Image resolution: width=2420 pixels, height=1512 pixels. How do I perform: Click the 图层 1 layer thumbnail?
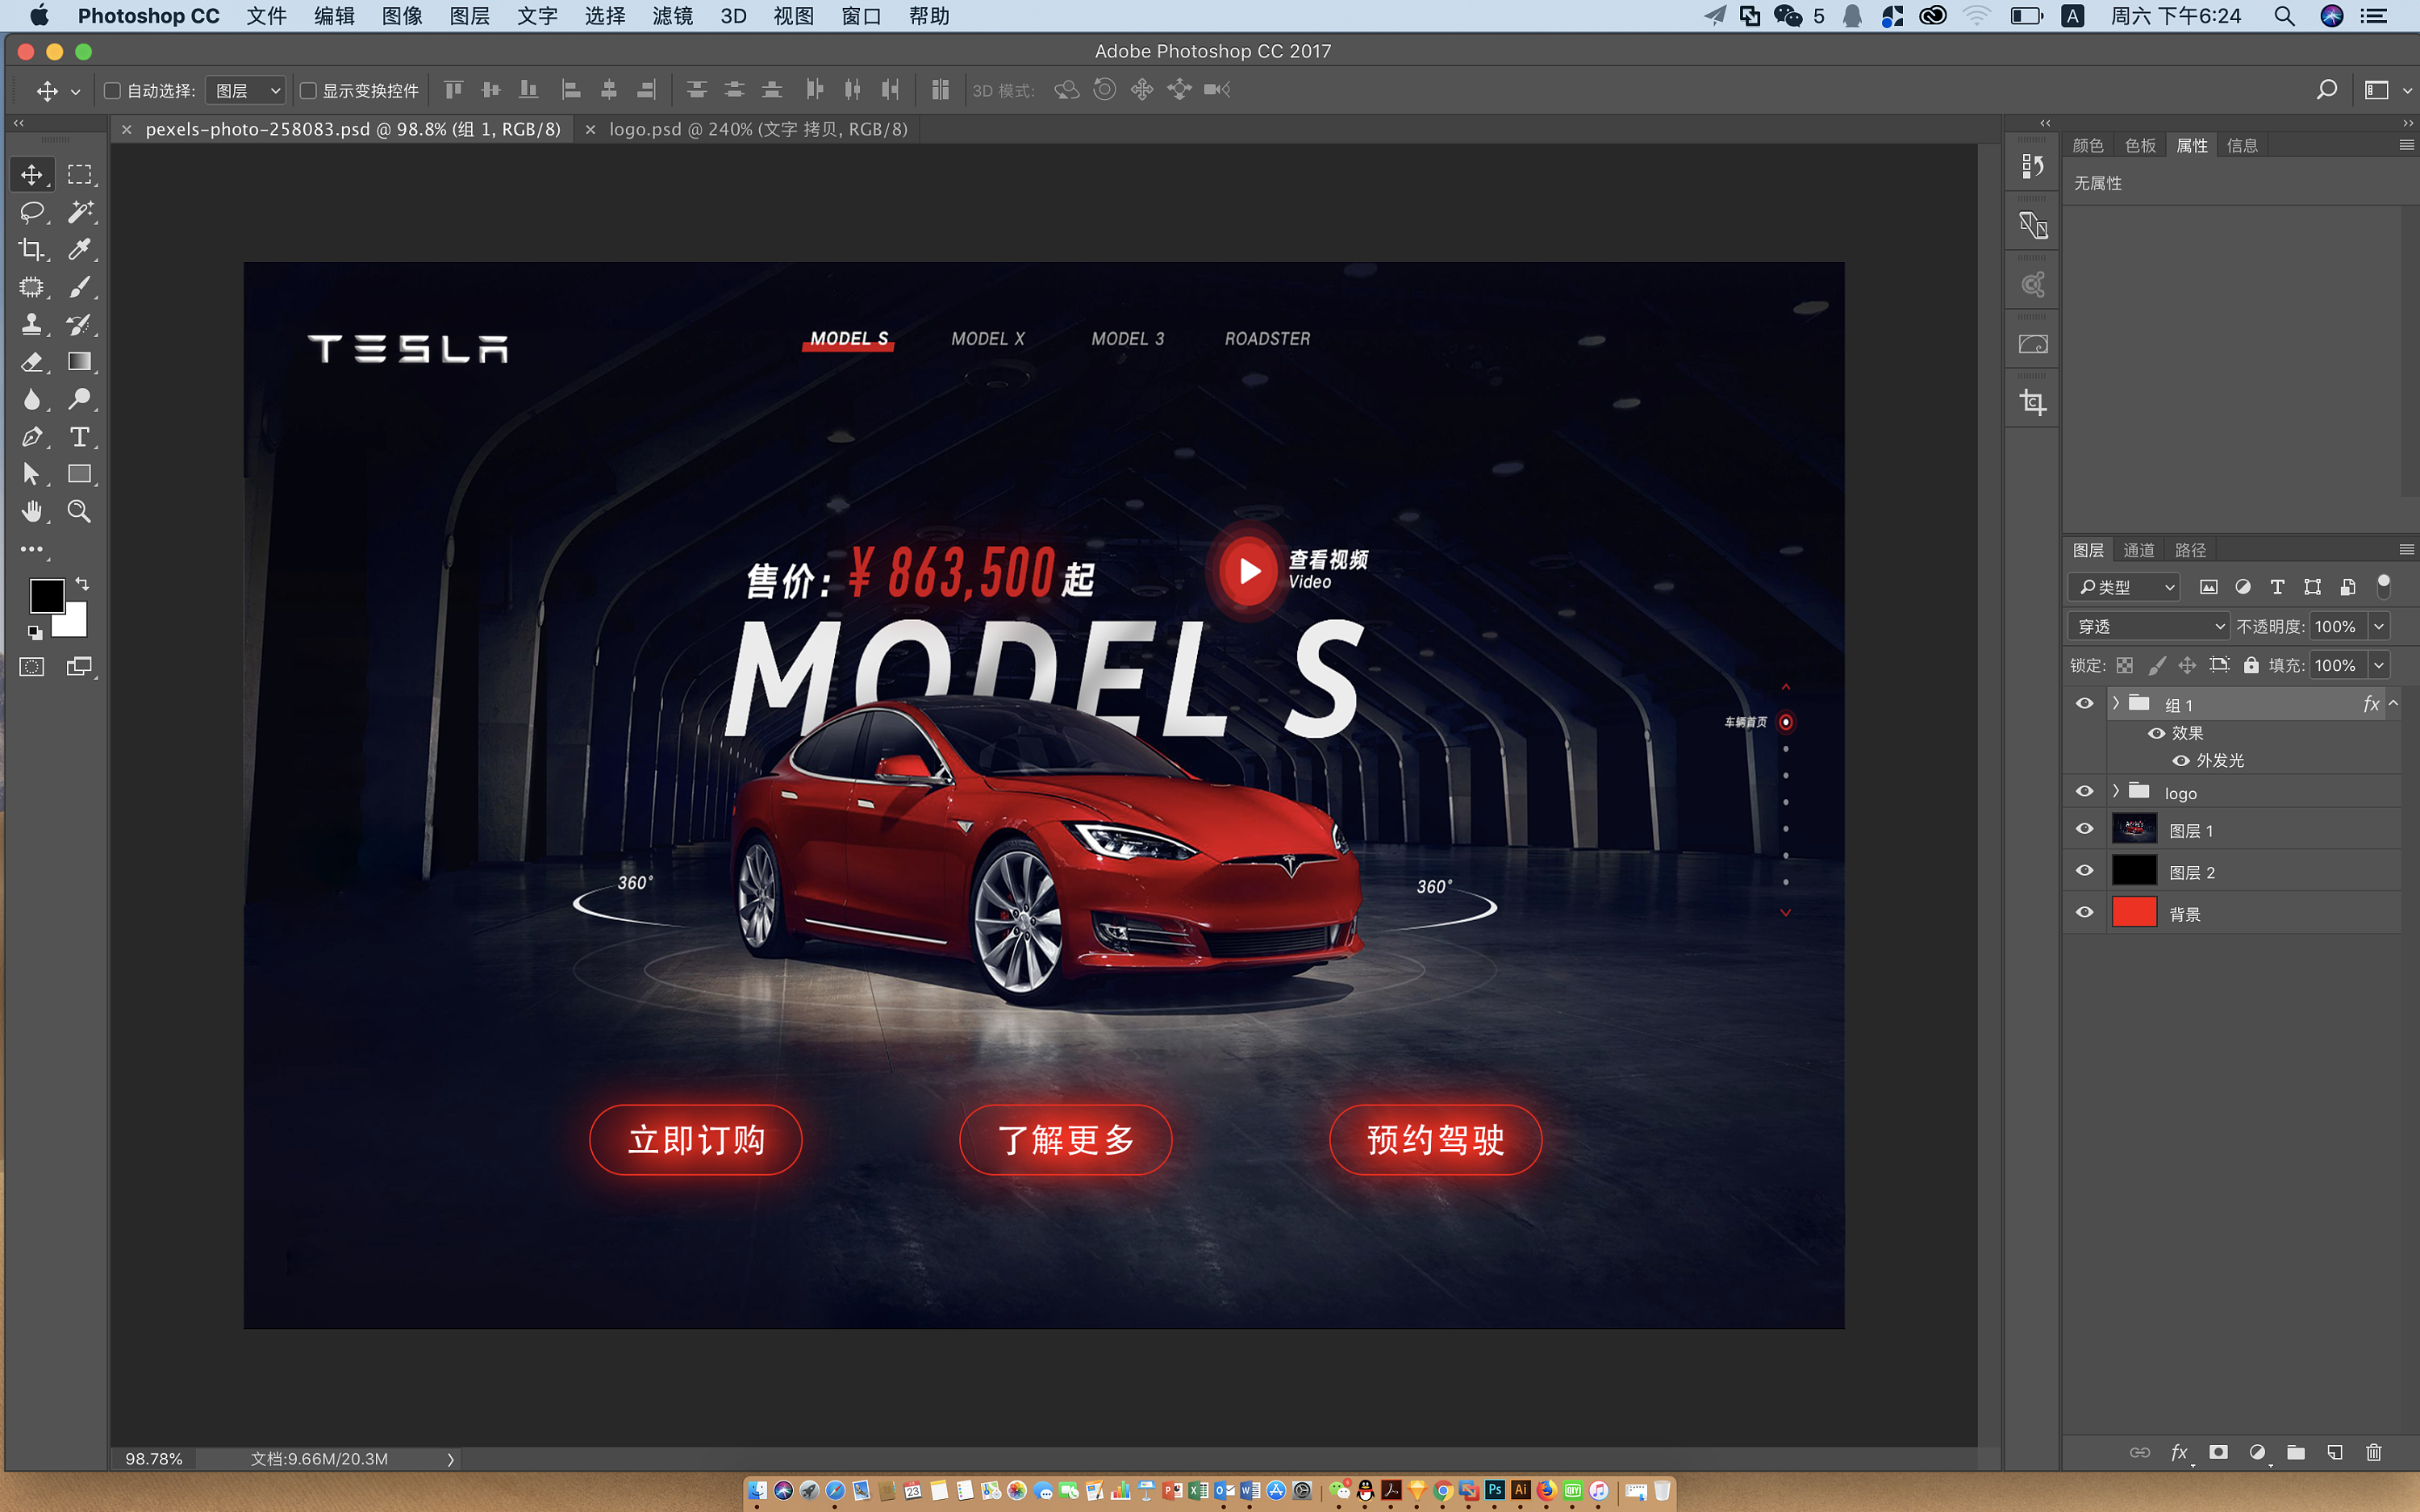(x=2135, y=829)
